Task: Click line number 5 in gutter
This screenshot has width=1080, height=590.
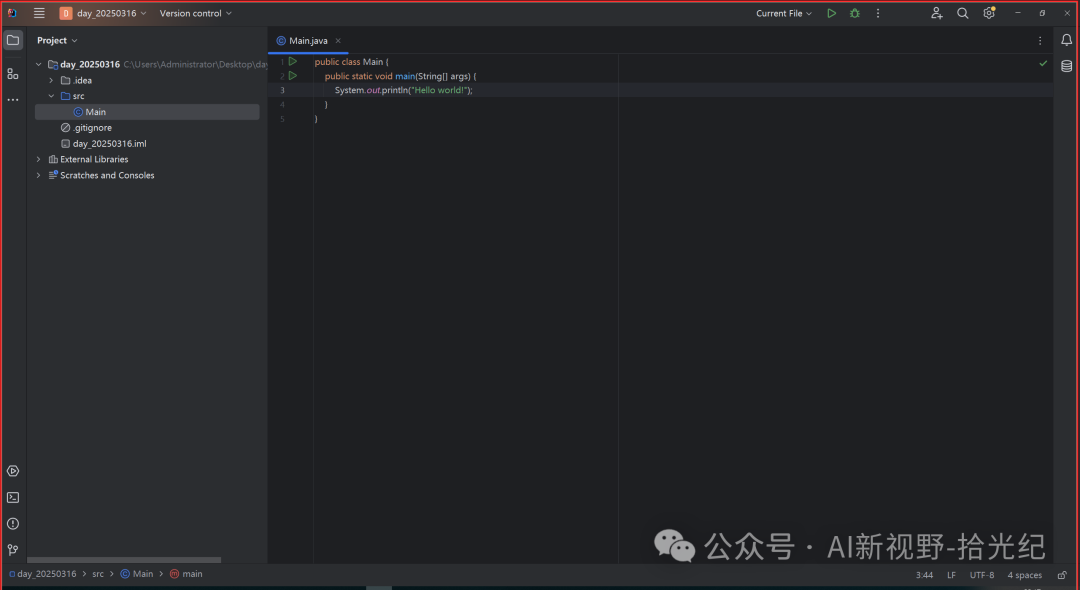Action: [282, 119]
